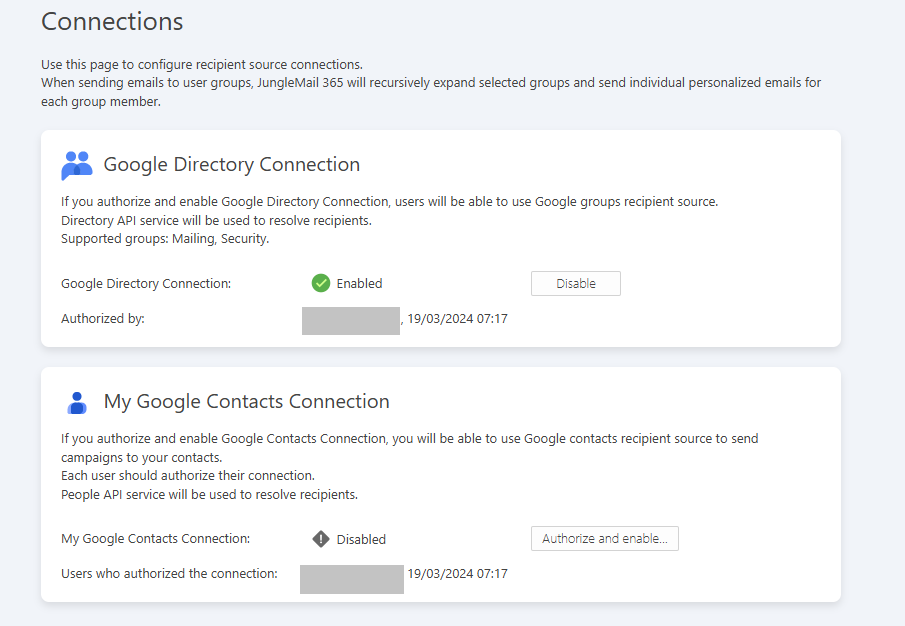Screen dimensions: 905x626
Task: Click 'Each user should authorize their connection.' text
Action: click(x=188, y=475)
